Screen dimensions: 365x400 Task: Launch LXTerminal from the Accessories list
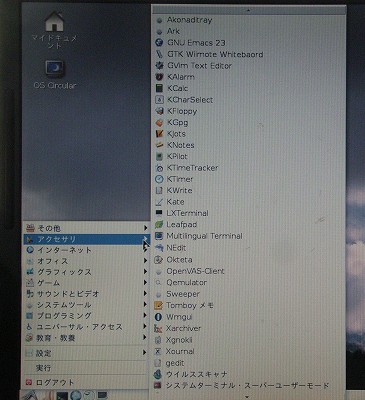click(182, 213)
